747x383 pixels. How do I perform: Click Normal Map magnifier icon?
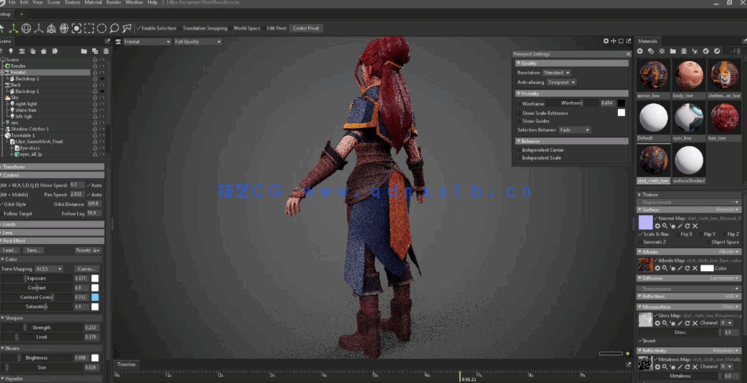tap(665, 226)
